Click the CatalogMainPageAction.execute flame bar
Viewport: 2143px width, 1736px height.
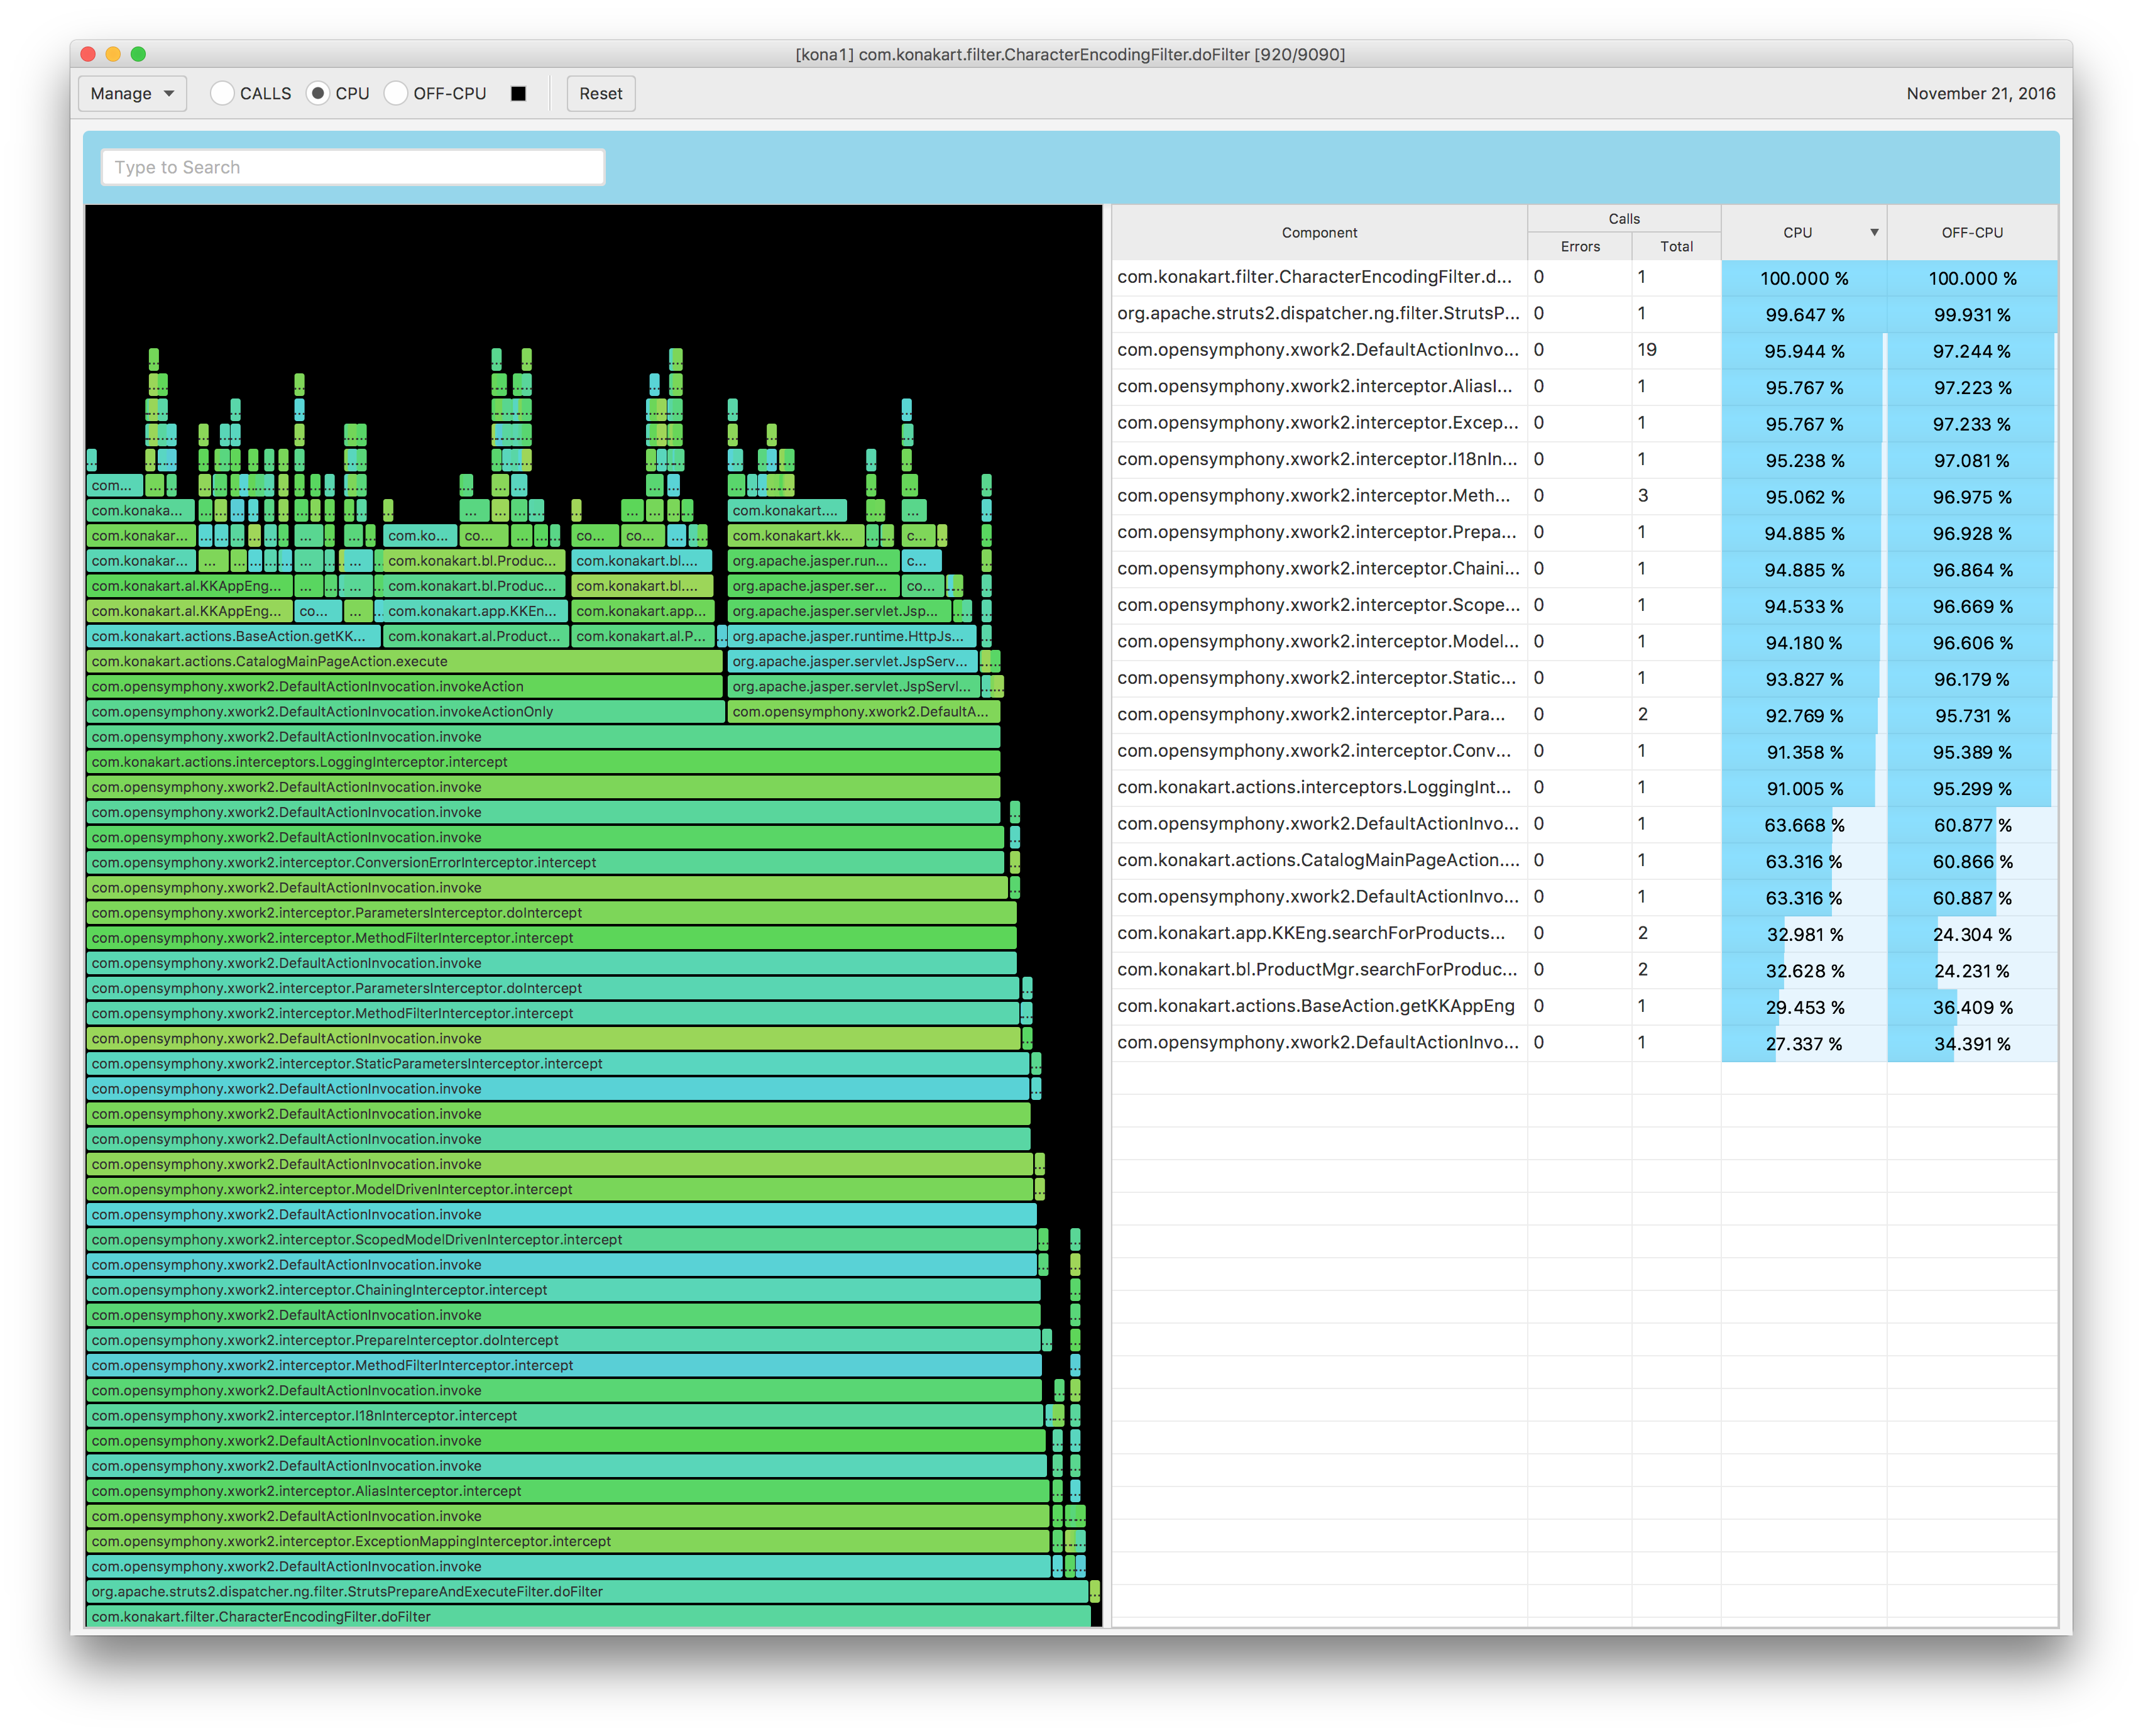click(404, 661)
